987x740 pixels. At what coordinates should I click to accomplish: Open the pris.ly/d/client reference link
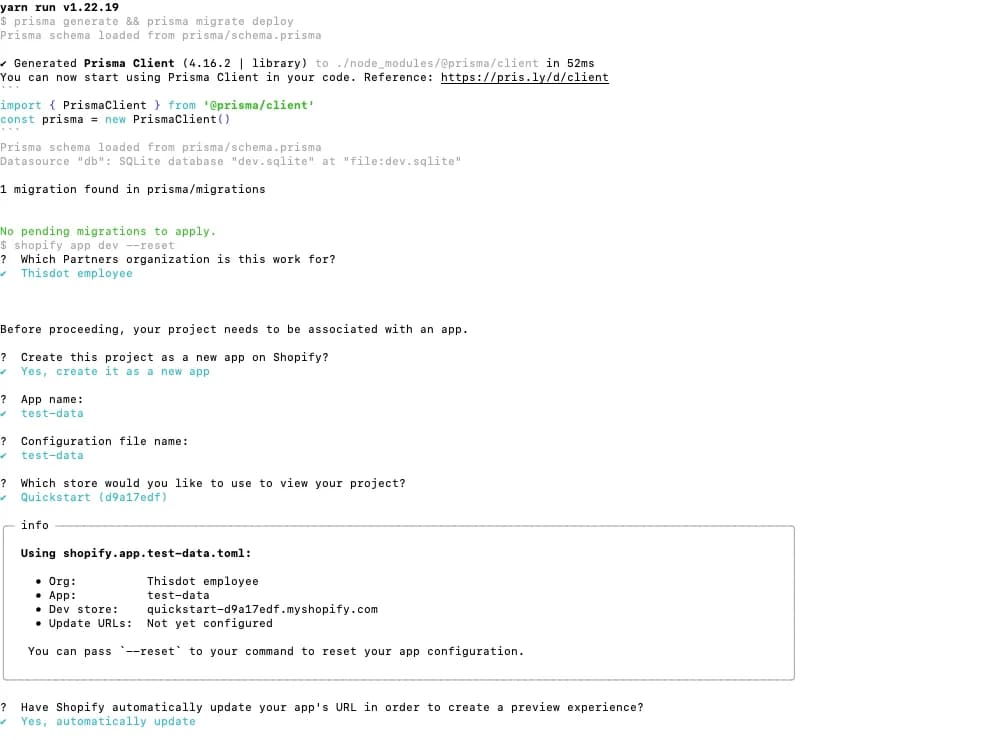pos(524,77)
